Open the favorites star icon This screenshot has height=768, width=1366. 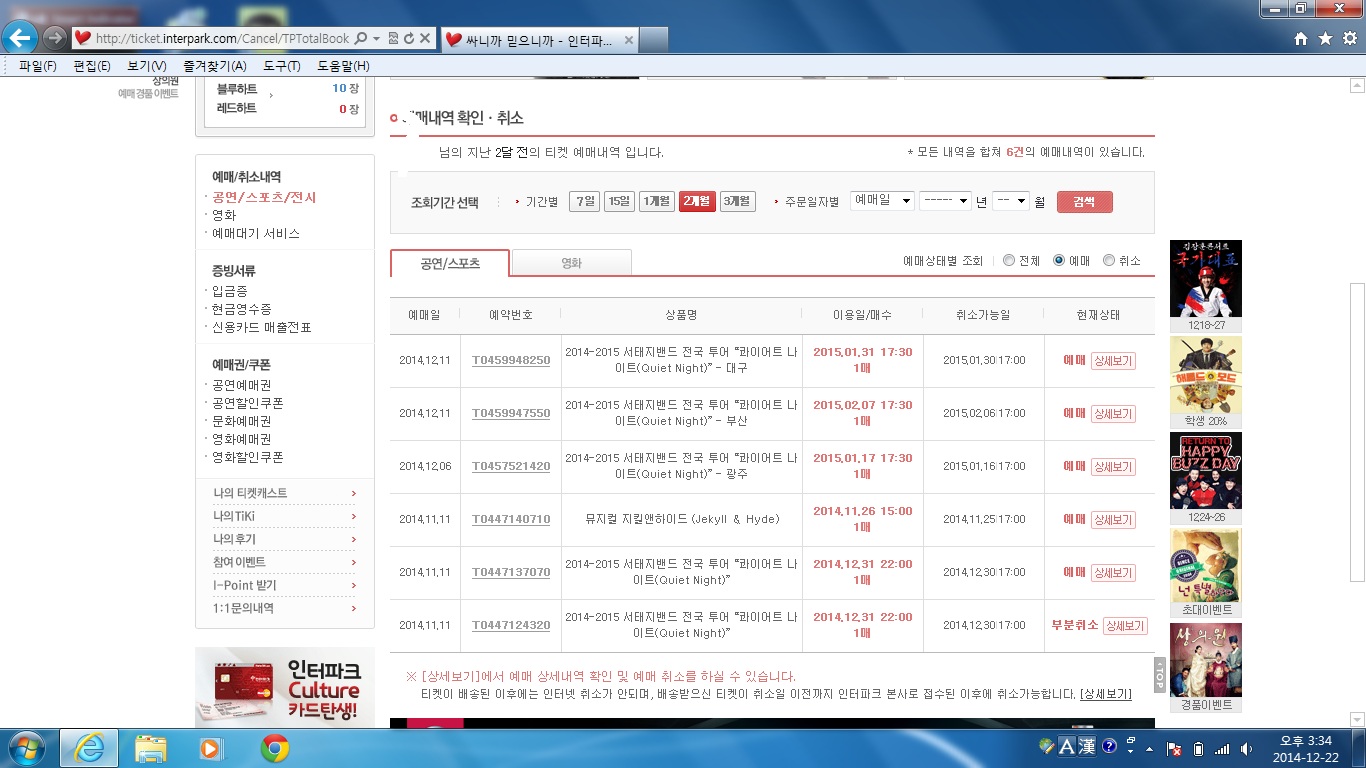[x=1325, y=38]
